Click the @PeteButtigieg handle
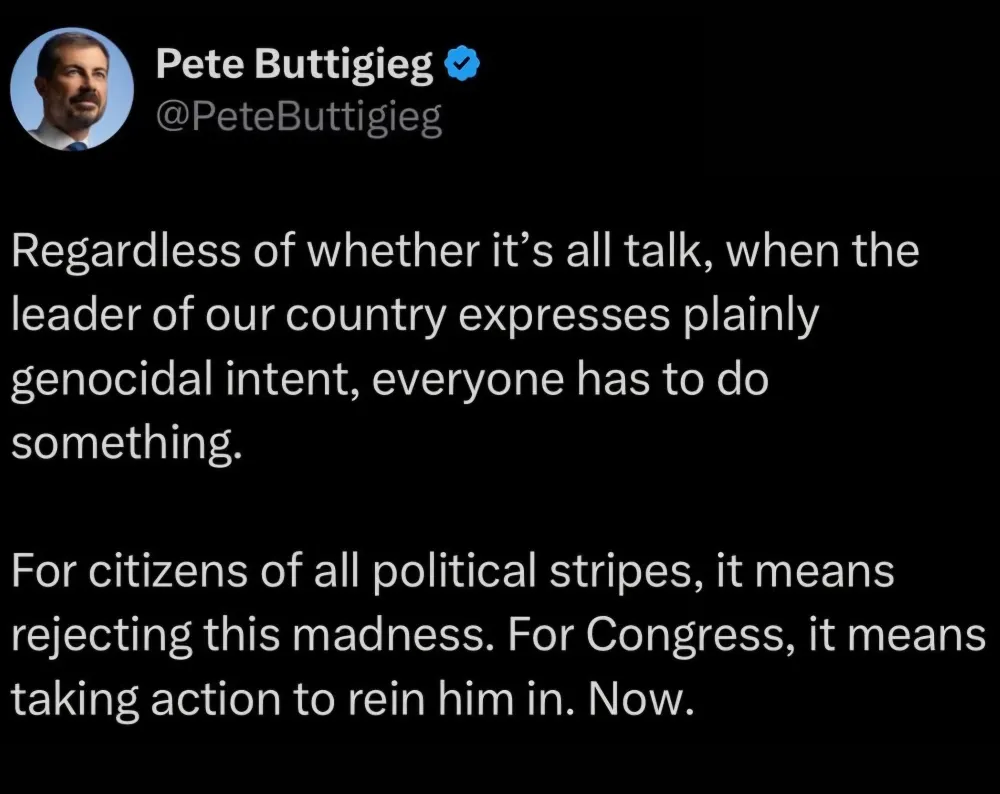 (x=299, y=120)
